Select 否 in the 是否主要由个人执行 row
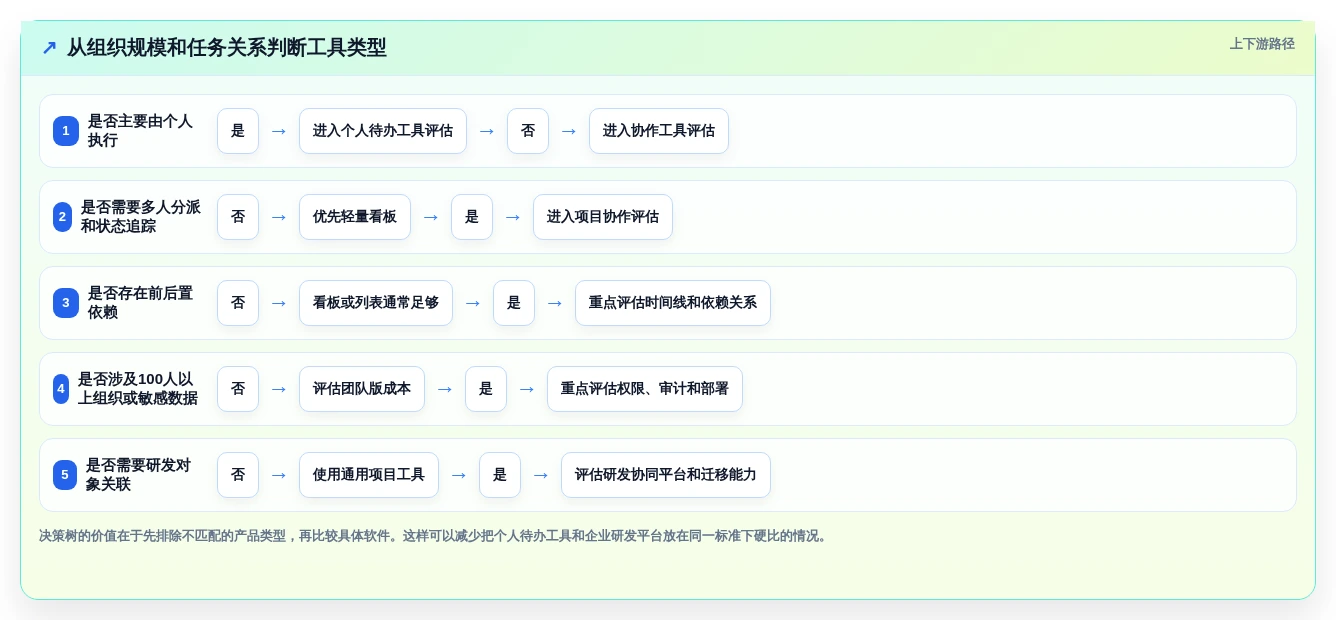Screen dimensions: 1336x620 [x=528, y=131]
